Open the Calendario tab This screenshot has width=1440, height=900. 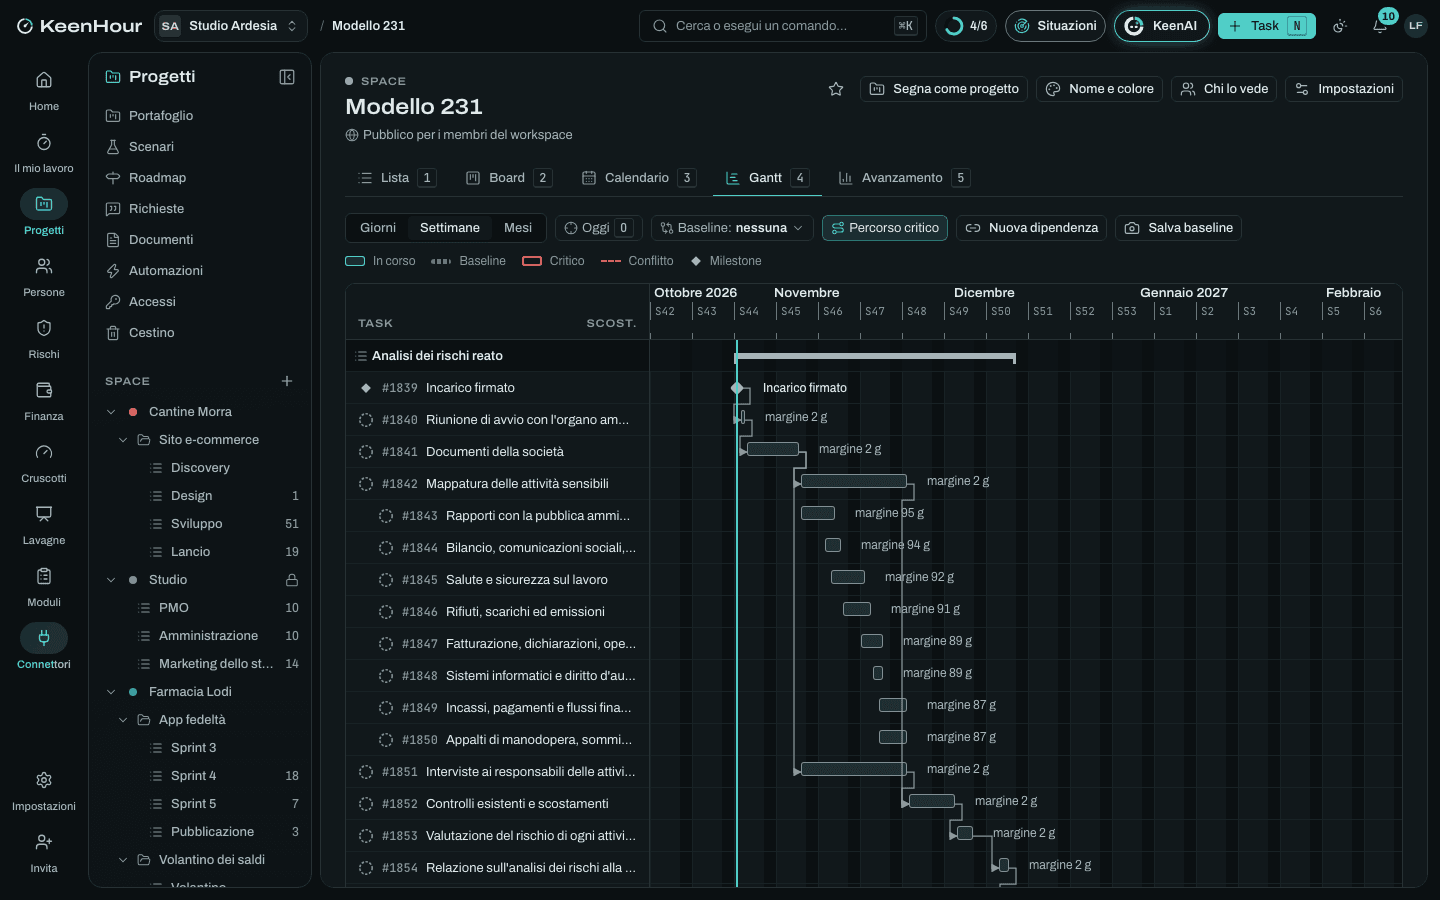(x=638, y=178)
